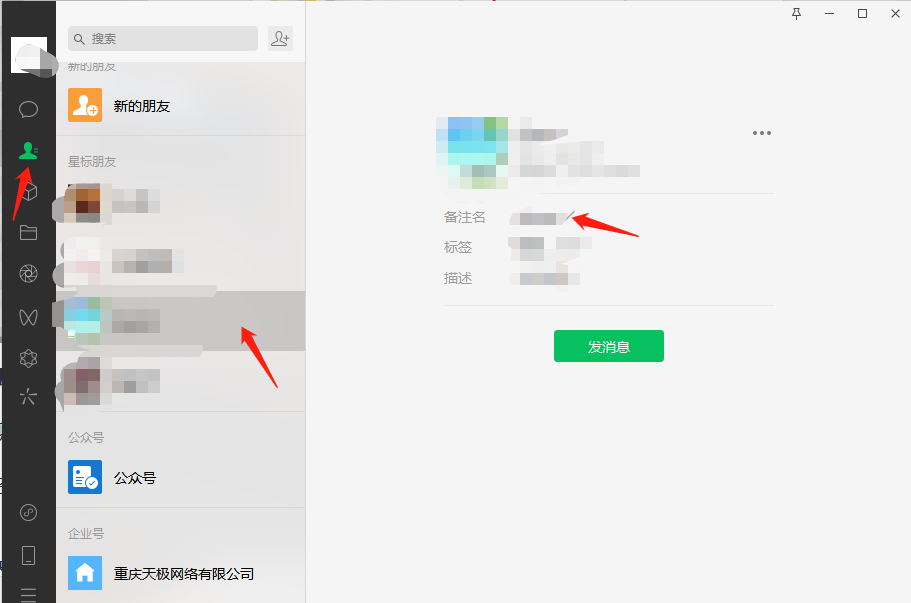Image resolution: width=911 pixels, height=603 pixels.
Task: Click the blurred 备注名 remark field
Action: [x=541, y=218]
